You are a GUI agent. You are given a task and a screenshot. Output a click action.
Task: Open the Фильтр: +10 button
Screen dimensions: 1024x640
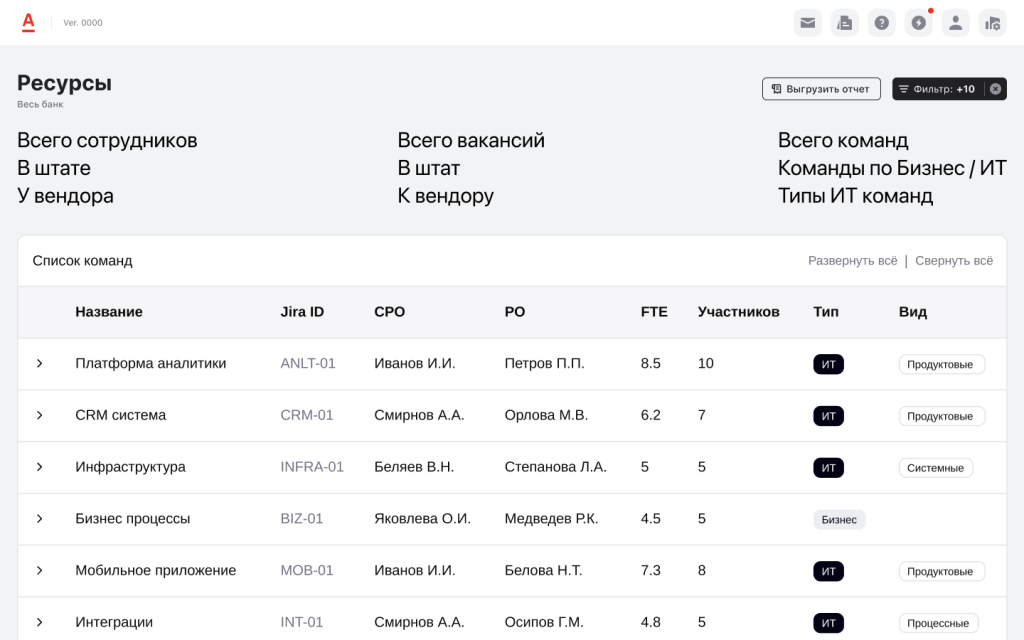coord(936,89)
